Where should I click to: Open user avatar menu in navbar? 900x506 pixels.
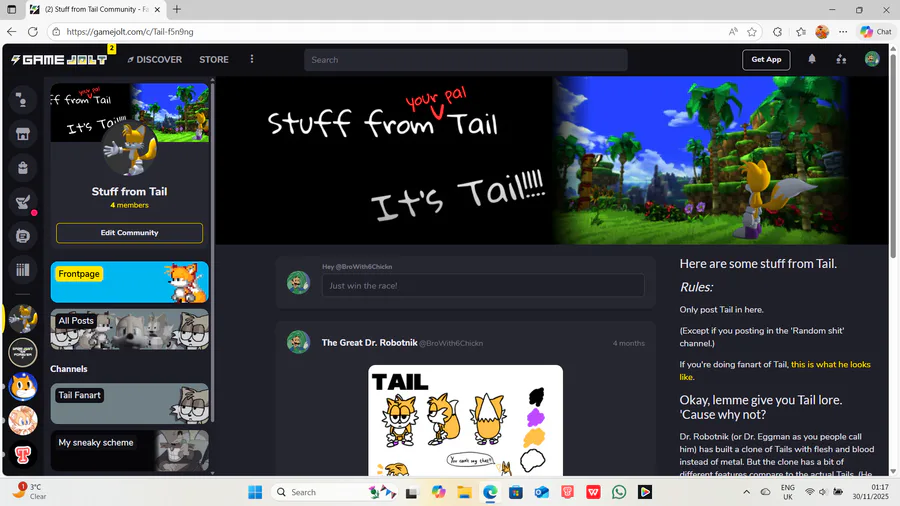(x=872, y=59)
